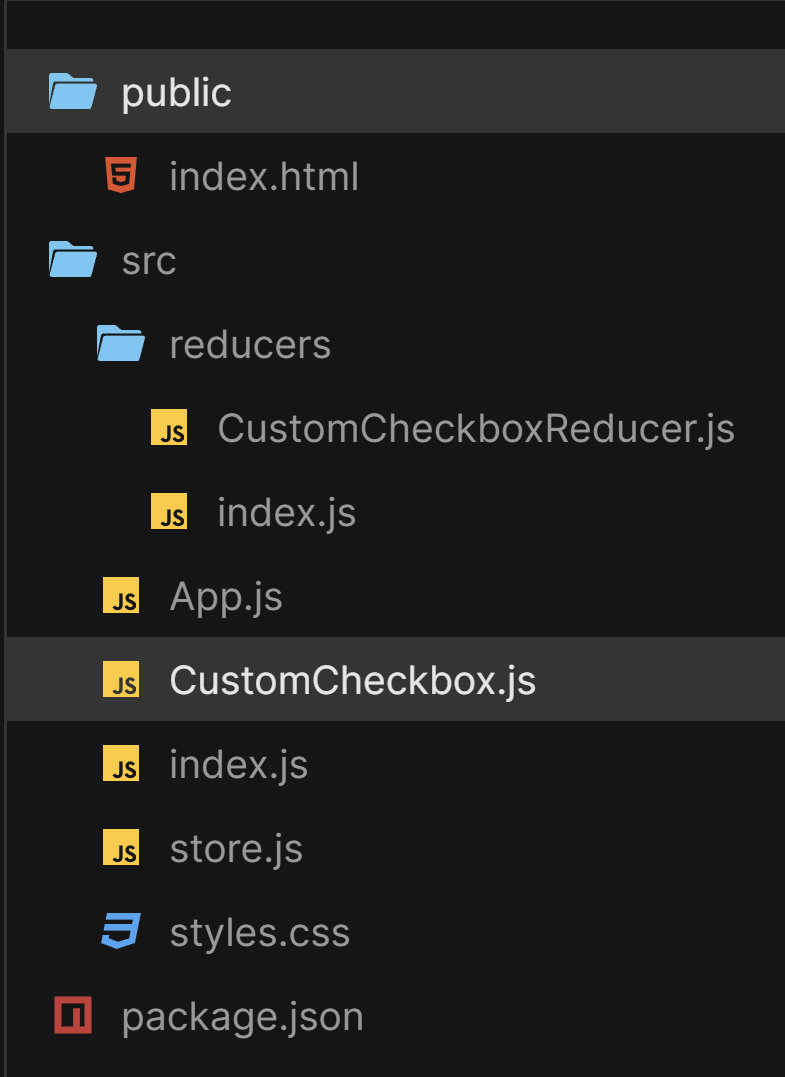The height and width of the screenshot is (1077, 785).
Task: Click the CSS3 icon next to styles.css
Action: click(120, 932)
